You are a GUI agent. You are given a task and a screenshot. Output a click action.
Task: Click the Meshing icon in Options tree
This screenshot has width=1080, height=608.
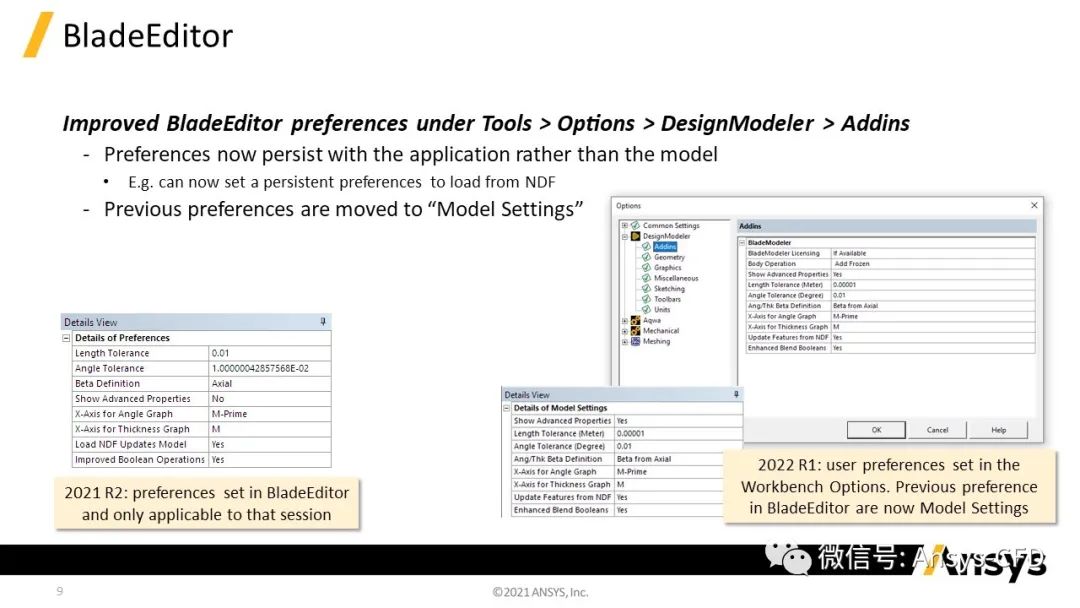(x=636, y=341)
